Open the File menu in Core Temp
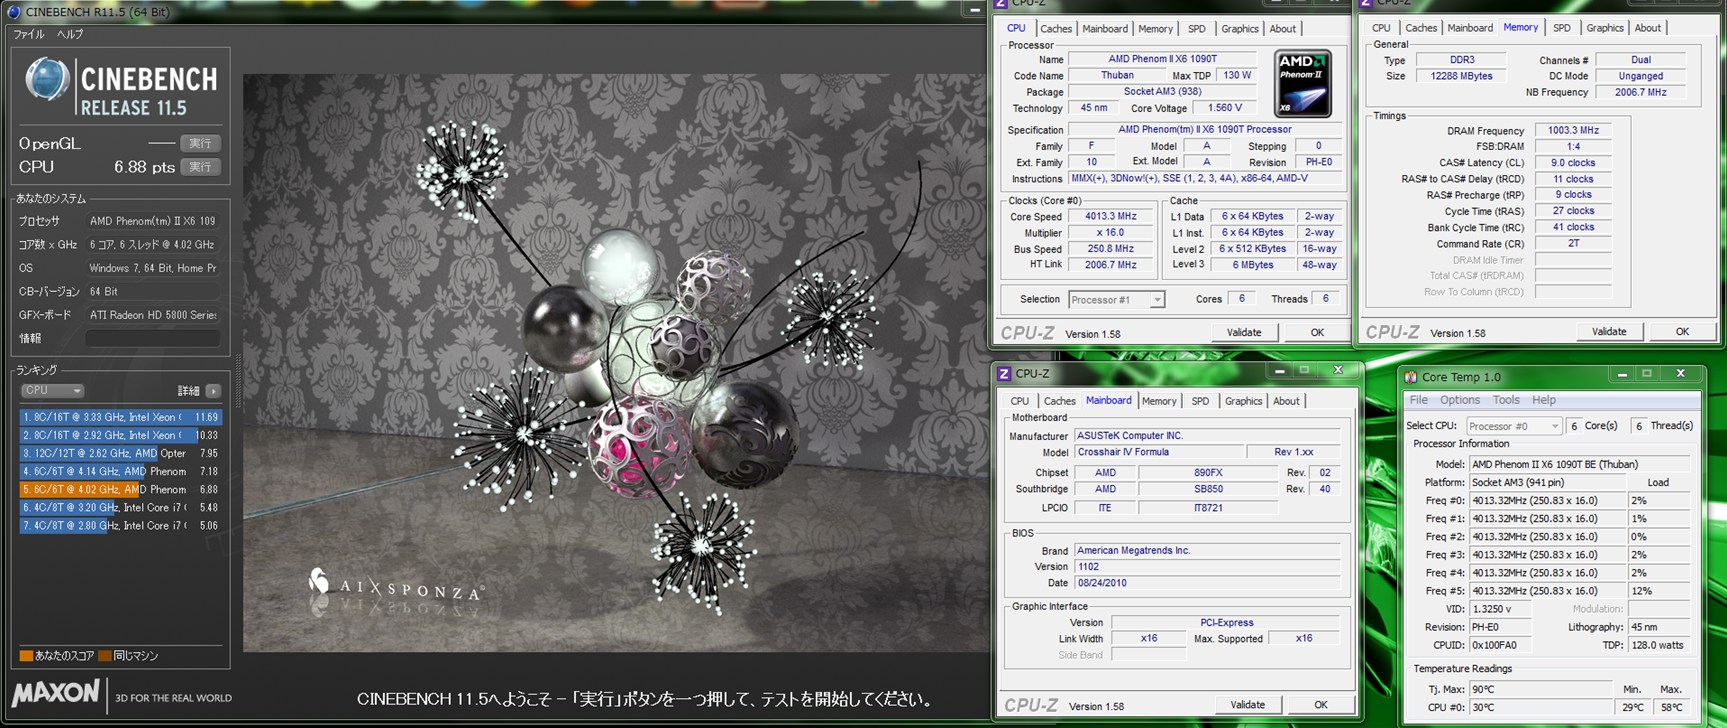This screenshot has height=728, width=1727. (x=1418, y=400)
